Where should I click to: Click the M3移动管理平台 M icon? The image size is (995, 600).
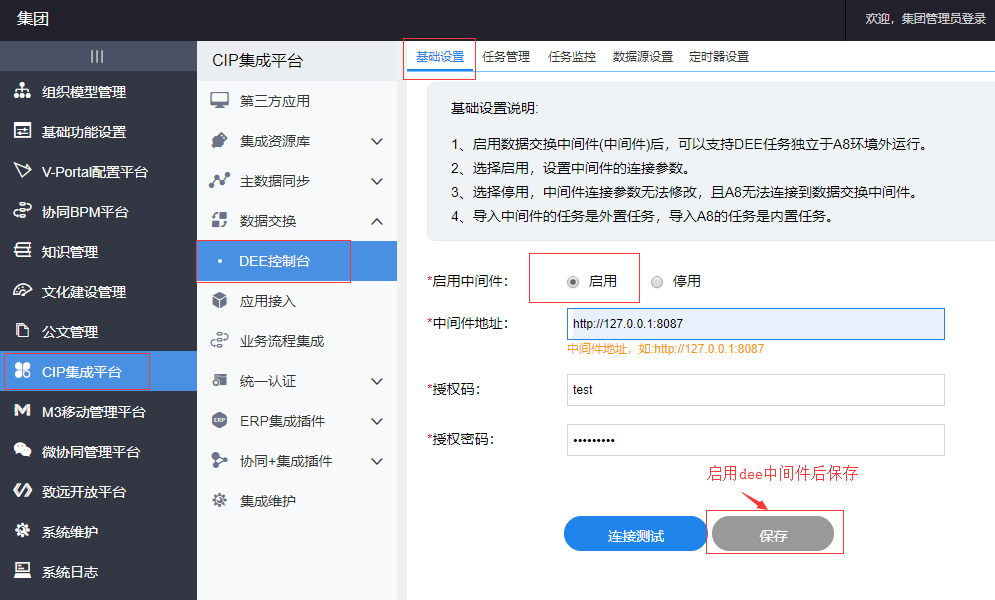(22, 410)
